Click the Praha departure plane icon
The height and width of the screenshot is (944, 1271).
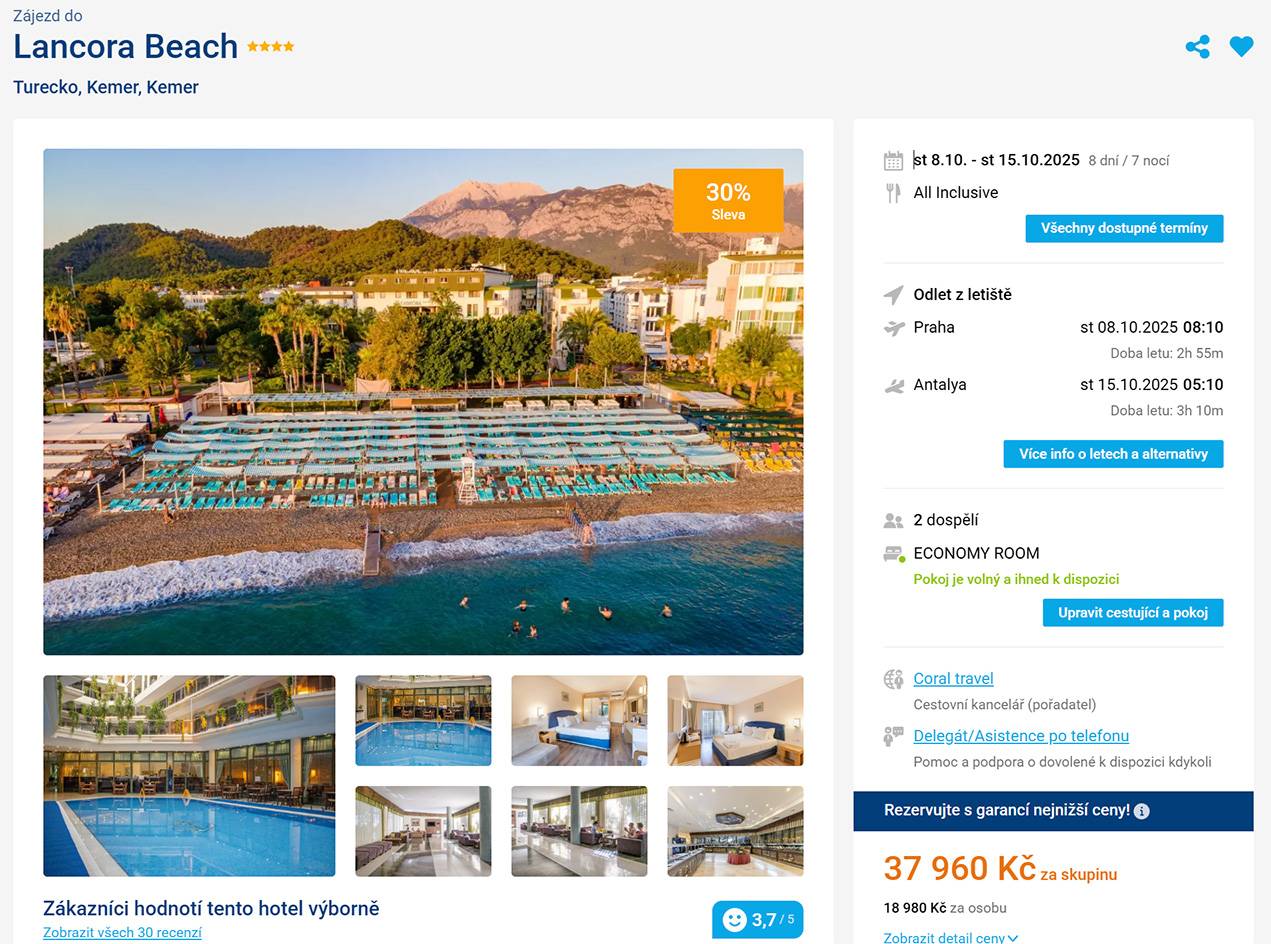[894, 328]
